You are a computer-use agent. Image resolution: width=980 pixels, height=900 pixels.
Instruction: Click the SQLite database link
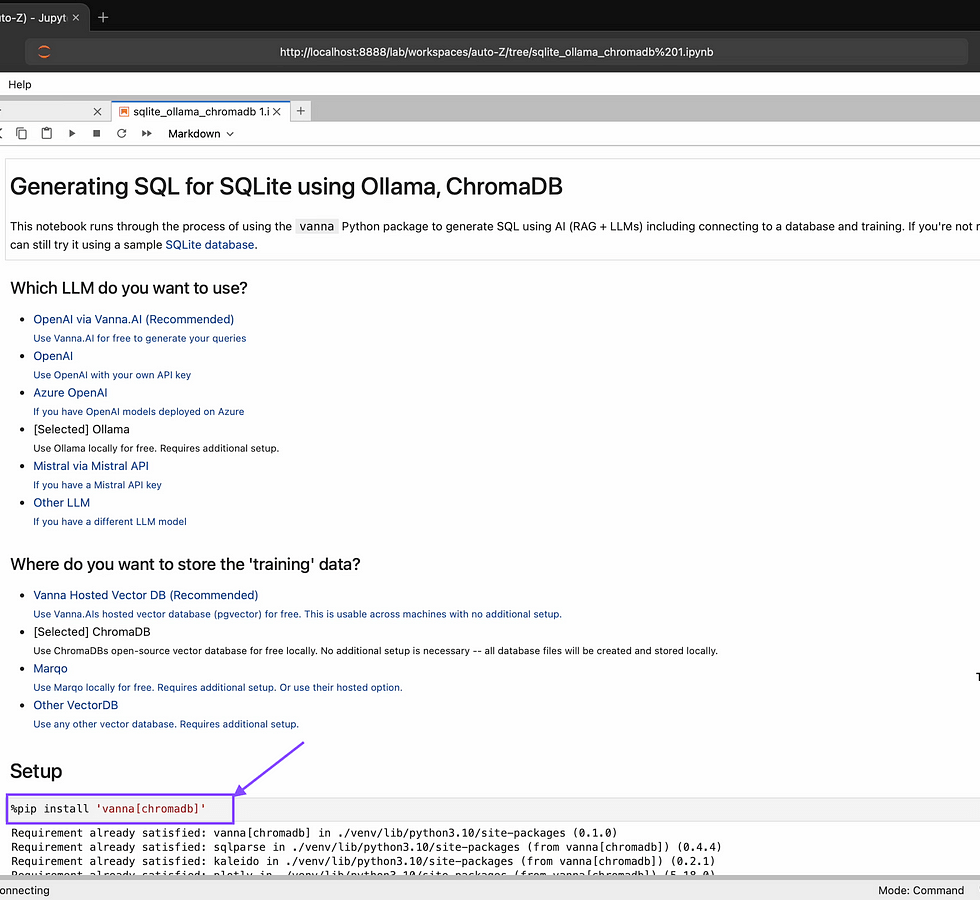click(209, 245)
